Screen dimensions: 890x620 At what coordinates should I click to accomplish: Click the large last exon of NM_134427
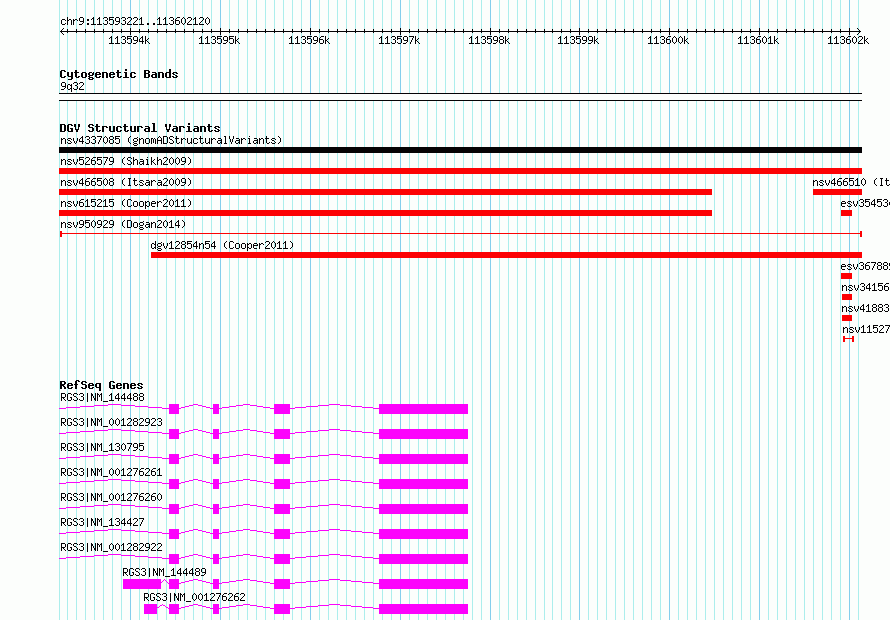423,534
